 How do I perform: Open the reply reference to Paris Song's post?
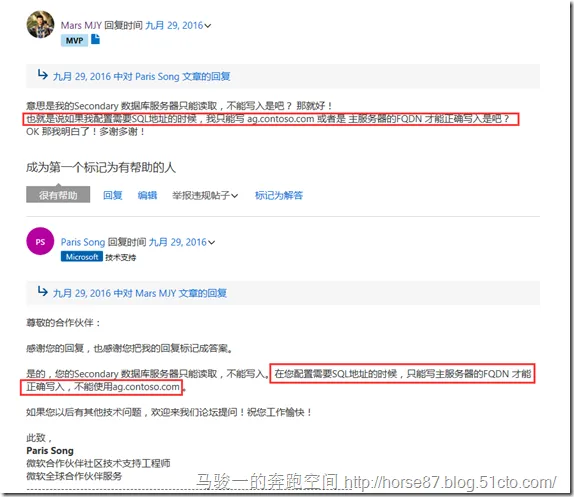pos(141,76)
